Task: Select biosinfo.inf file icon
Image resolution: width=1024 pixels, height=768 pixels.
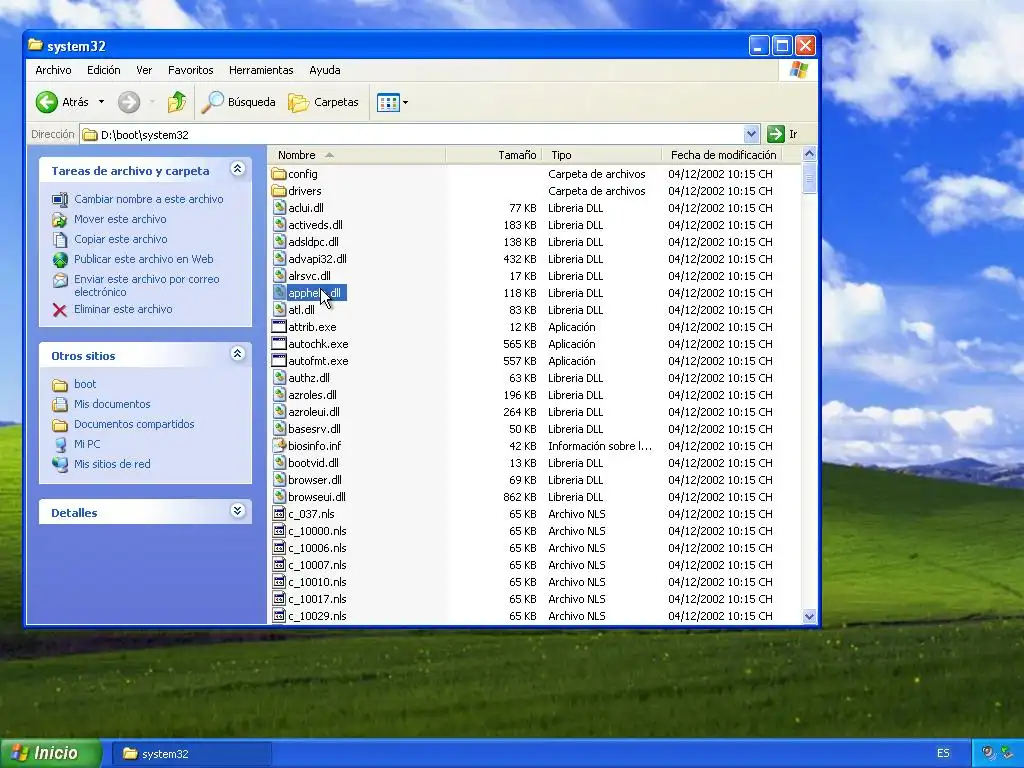Action: click(279, 445)
